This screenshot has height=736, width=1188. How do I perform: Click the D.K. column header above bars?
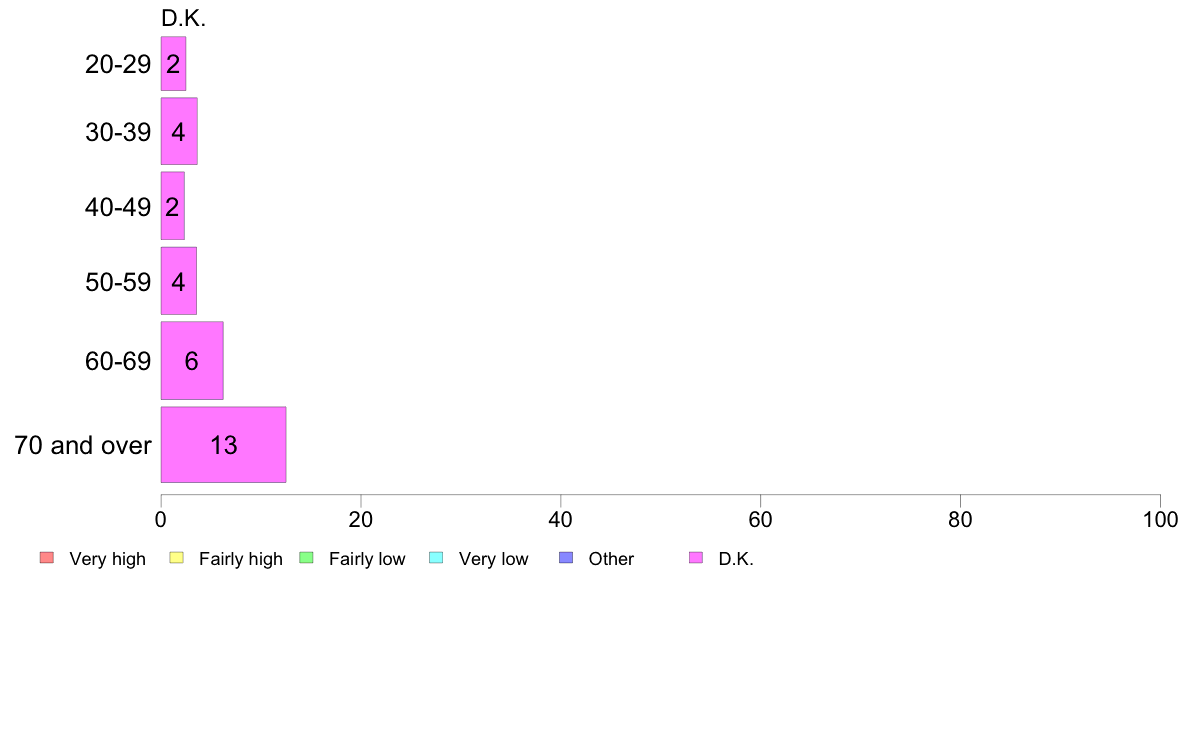click(183, 18)
